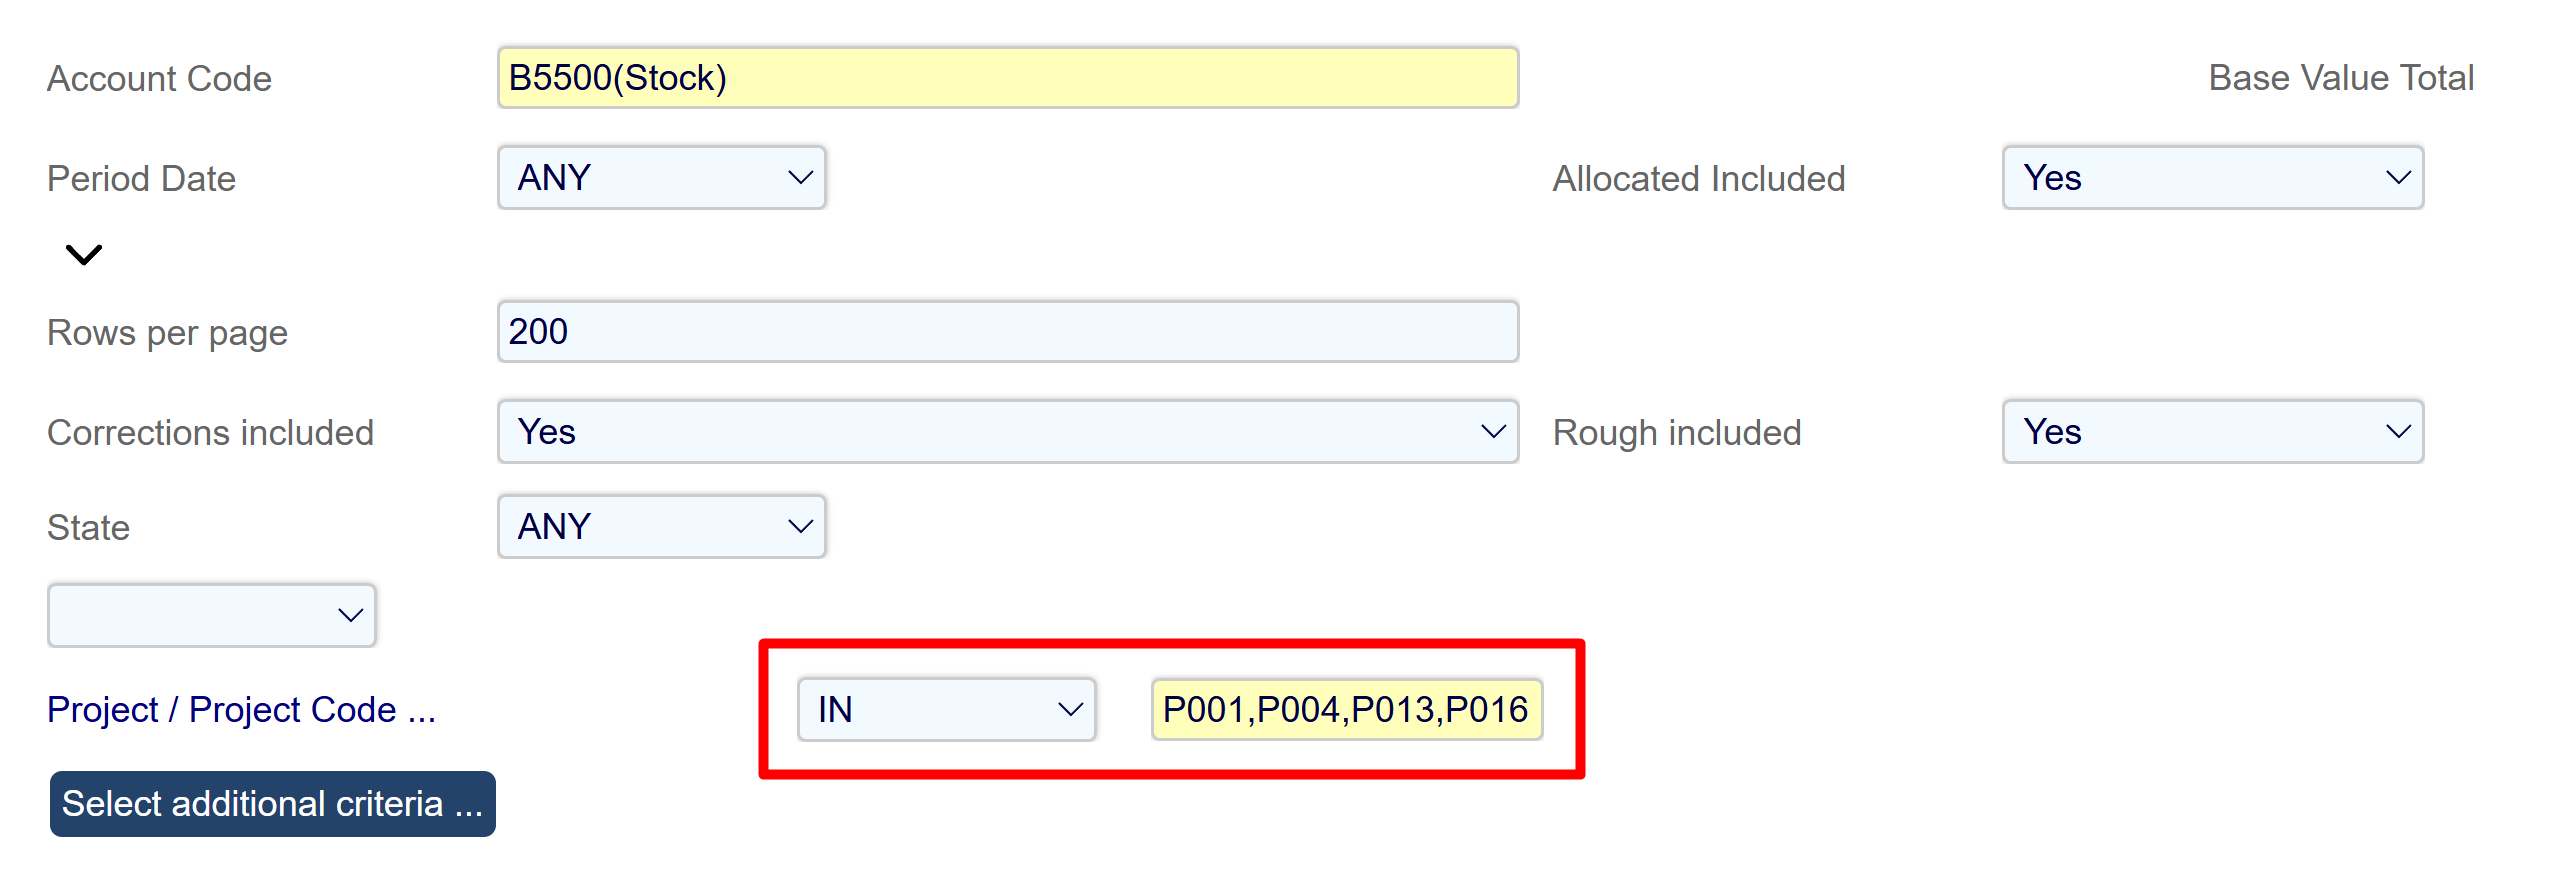Screen dimensions: 2549x882
Task: Click the Account Code label
Action: [159, 79]
